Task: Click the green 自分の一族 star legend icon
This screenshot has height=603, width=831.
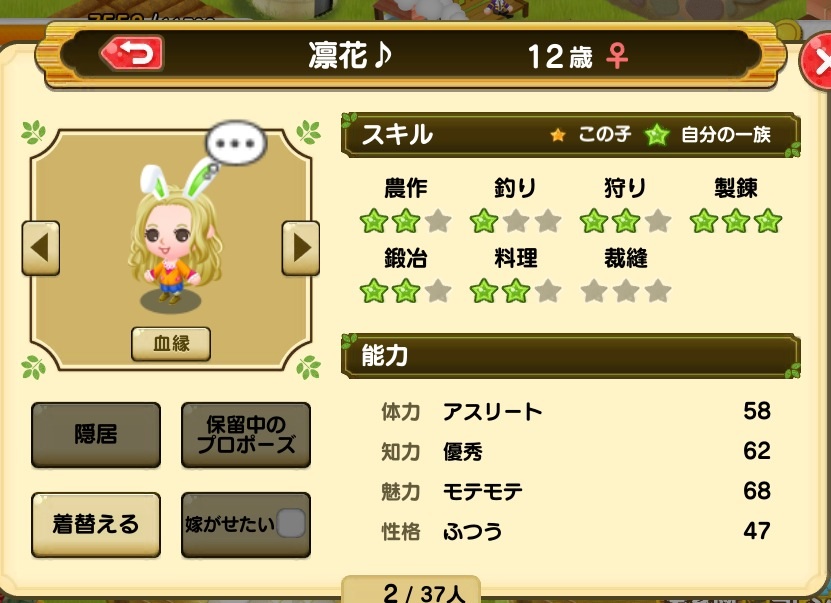Action: [x=657, y=135]
